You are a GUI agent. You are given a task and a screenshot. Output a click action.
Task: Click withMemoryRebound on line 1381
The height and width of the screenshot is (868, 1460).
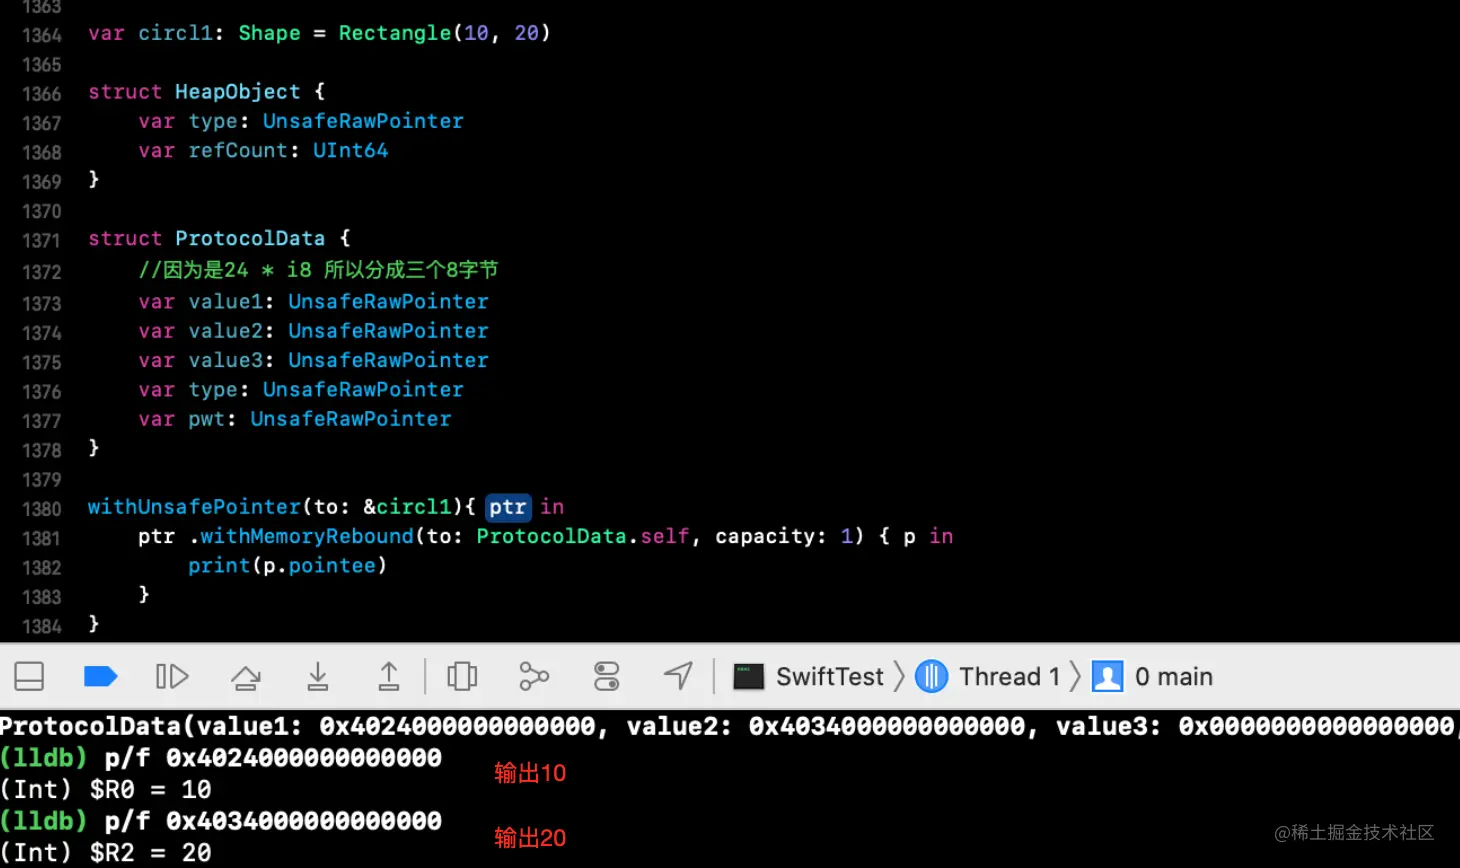tap(307, 536)
